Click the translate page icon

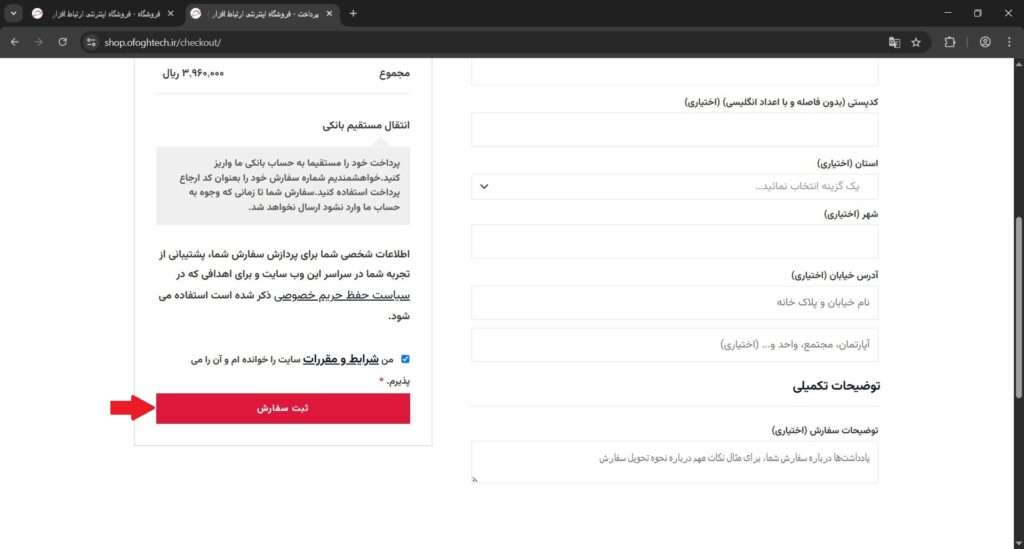click(894, 42)
